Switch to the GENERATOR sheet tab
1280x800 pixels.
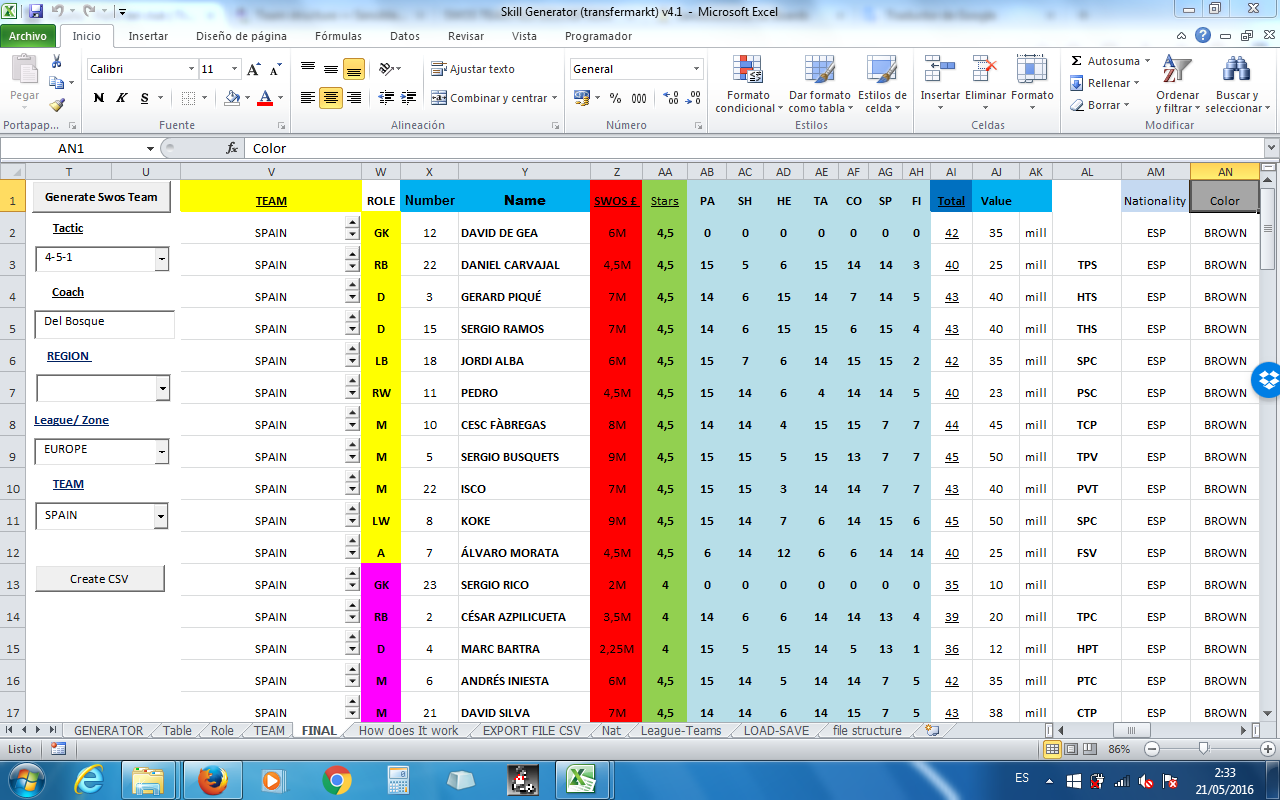(108, 731)
